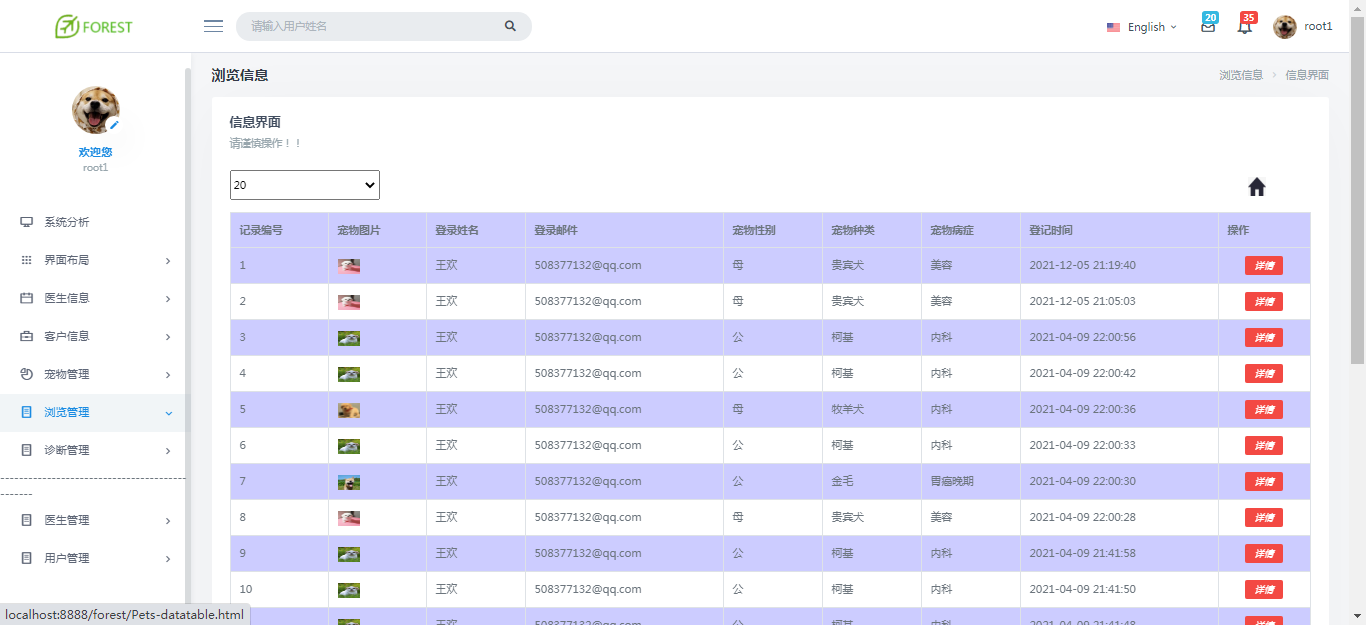Click the pet thumbnail in record 5
The width and height of the screenshot is (1366, 625).
coord(349,410)
